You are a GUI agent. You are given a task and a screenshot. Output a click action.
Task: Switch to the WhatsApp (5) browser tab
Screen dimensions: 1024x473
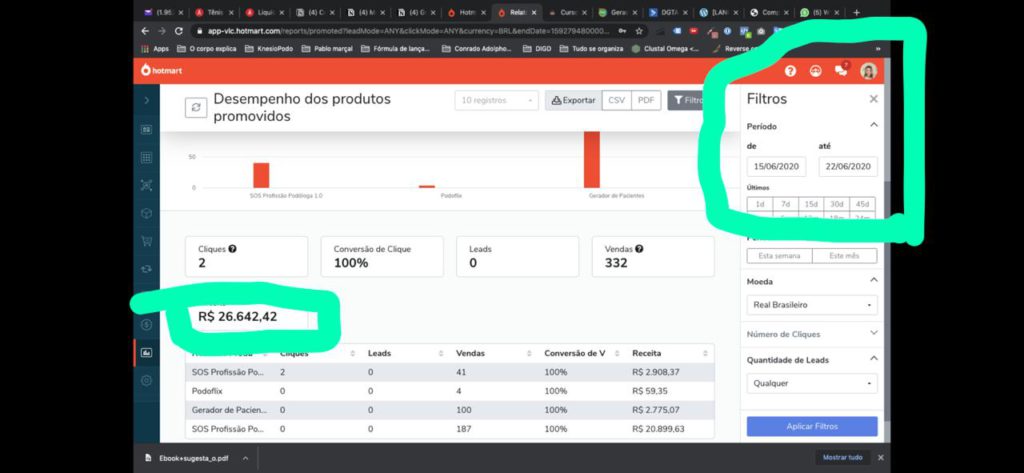coord(820,12)
